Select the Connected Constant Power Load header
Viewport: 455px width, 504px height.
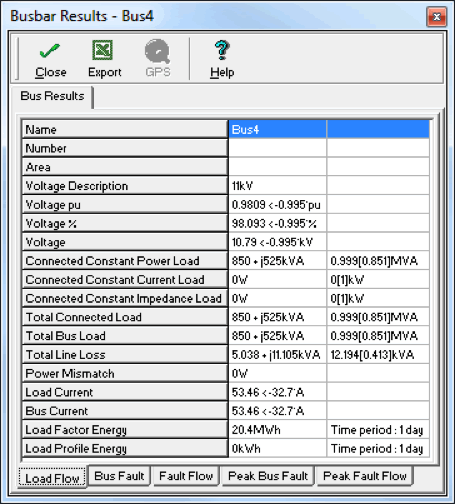point(125,261)
